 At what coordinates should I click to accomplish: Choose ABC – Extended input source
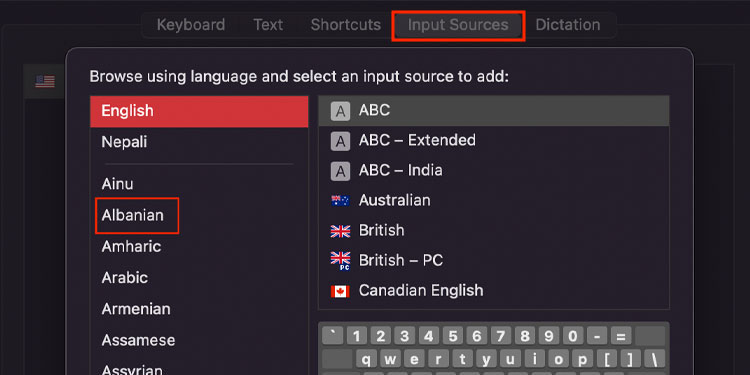pyautogui.click(x=494, y=140)
